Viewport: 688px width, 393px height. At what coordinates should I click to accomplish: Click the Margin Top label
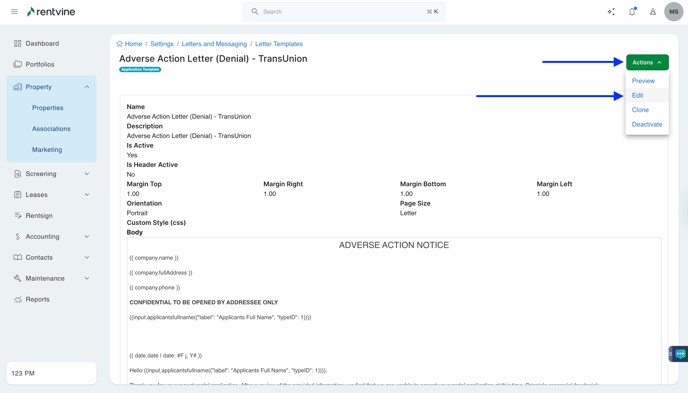[x=144, y=184]
